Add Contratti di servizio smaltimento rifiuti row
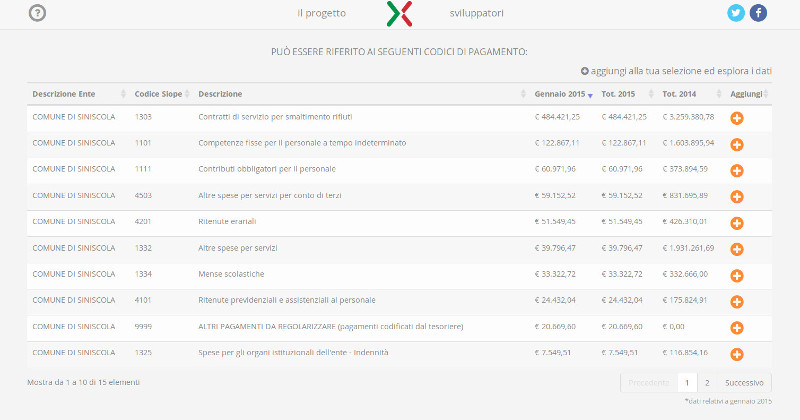 (737, 118)
